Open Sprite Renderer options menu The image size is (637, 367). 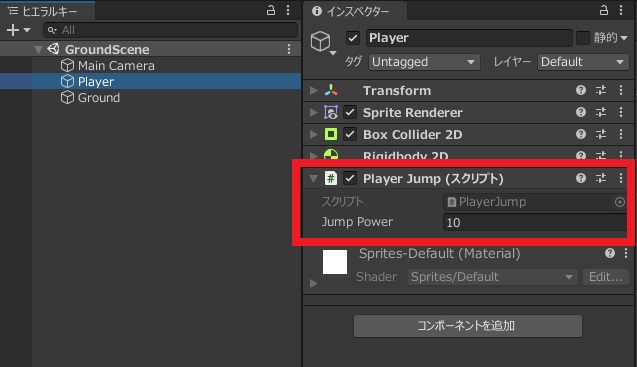621,112
